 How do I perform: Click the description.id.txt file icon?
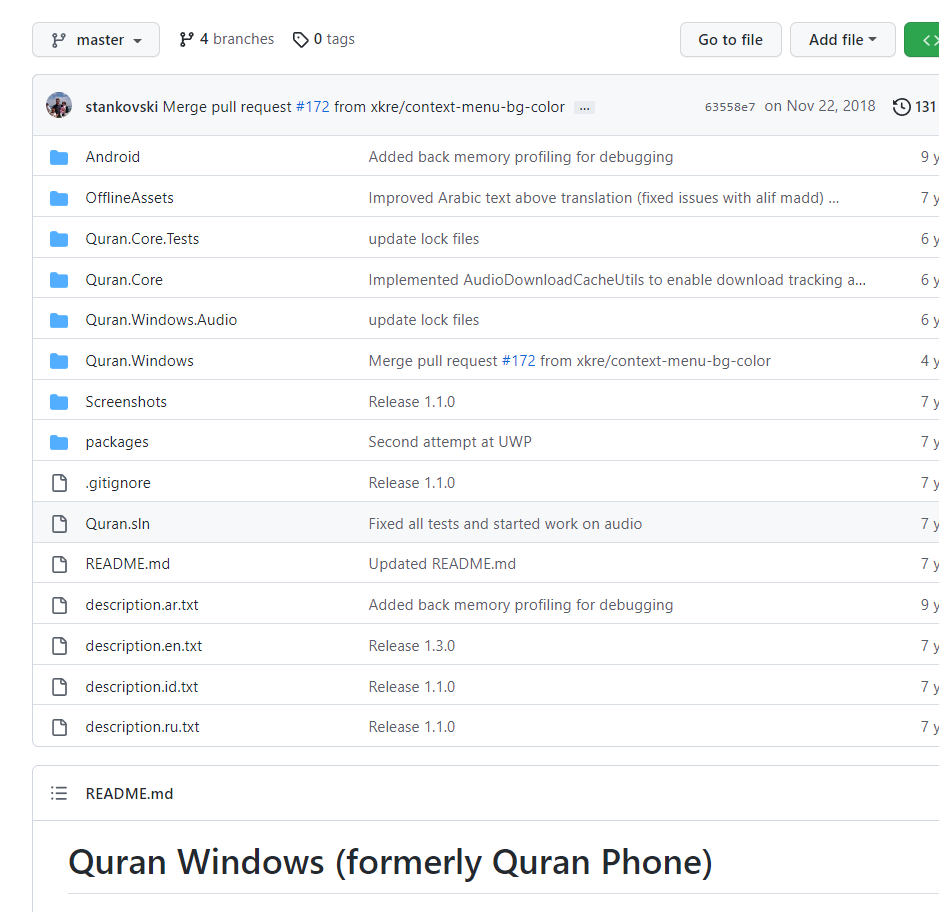tap(59, 687)
